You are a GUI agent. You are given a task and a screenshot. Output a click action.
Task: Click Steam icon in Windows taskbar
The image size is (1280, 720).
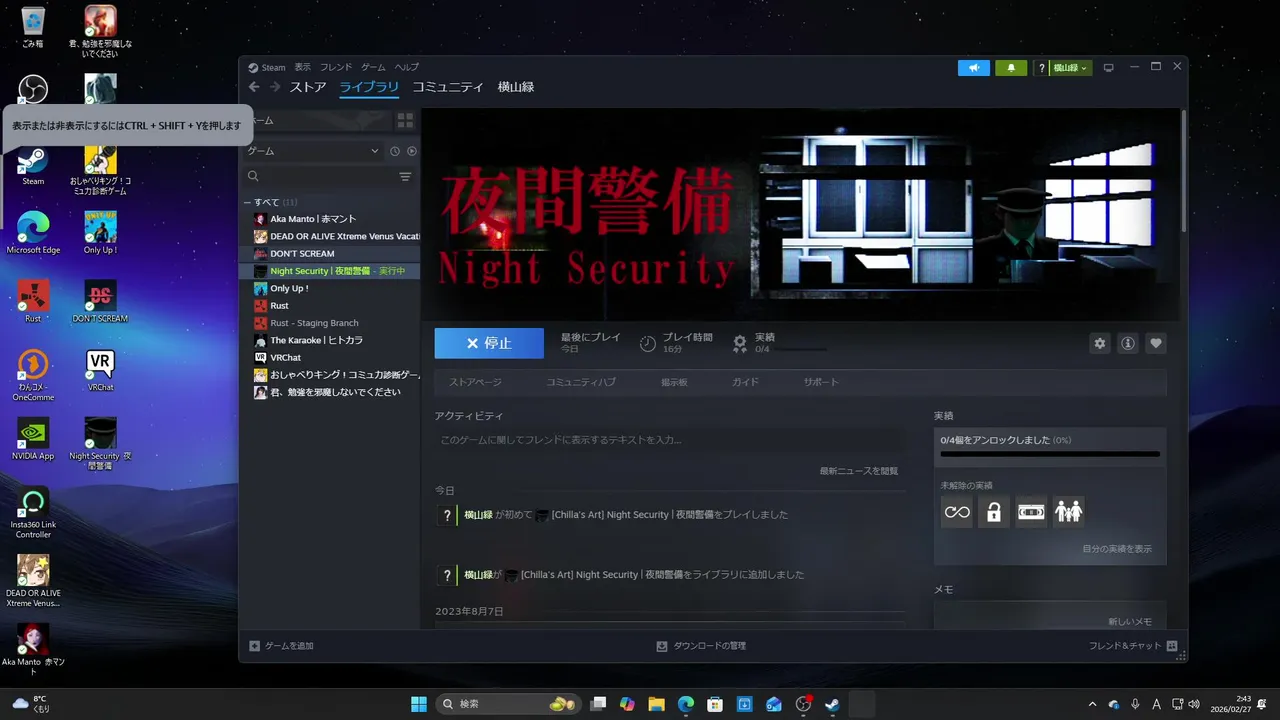(832, 704)
